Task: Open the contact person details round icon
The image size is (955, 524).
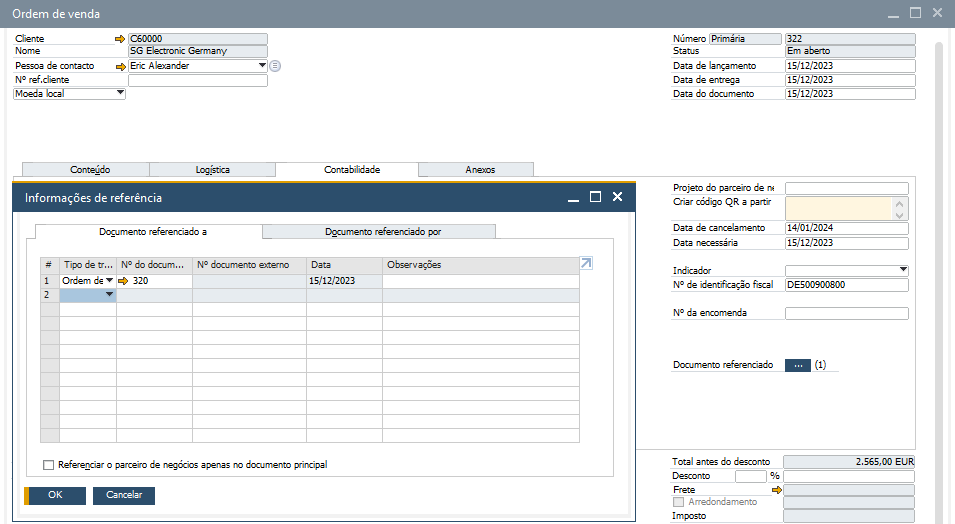Action: point(275,66)
